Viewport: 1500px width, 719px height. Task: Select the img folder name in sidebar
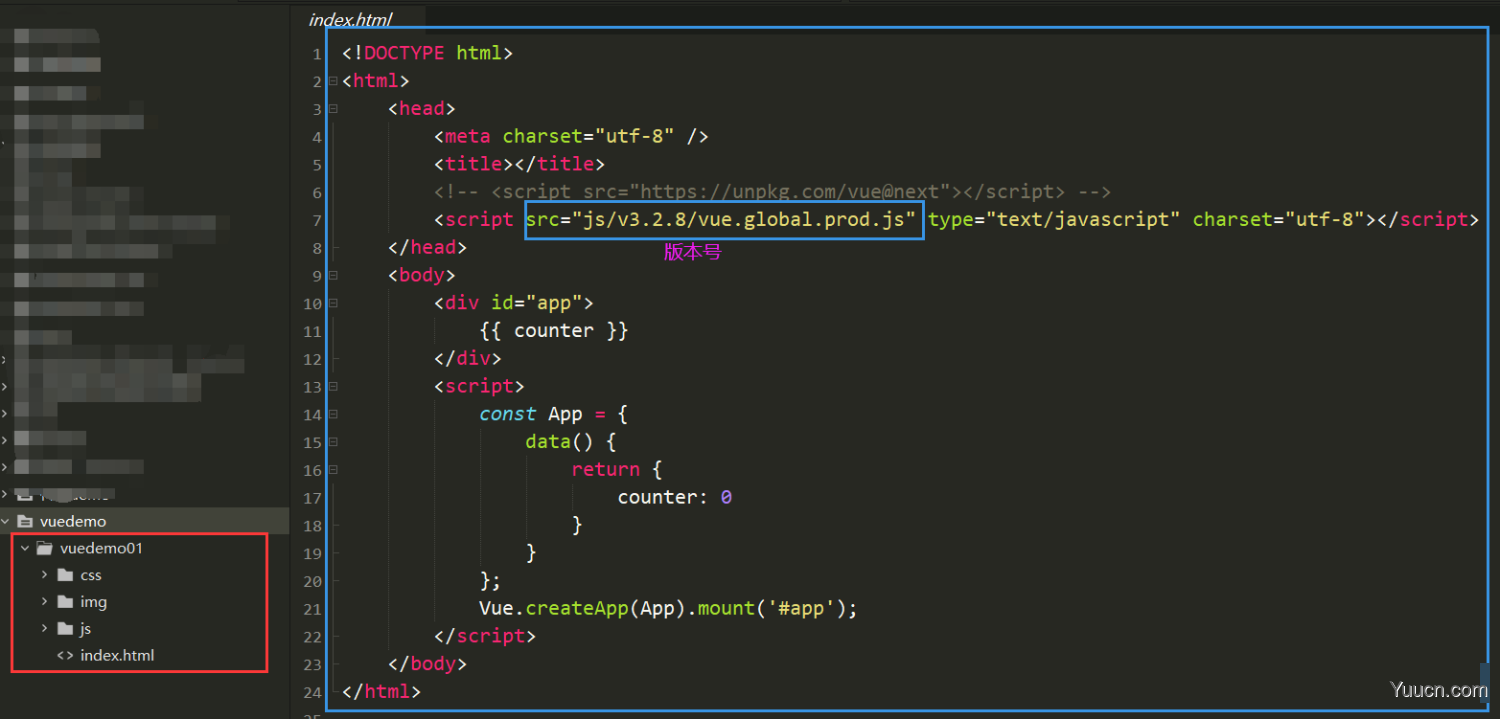pos(94,602)
